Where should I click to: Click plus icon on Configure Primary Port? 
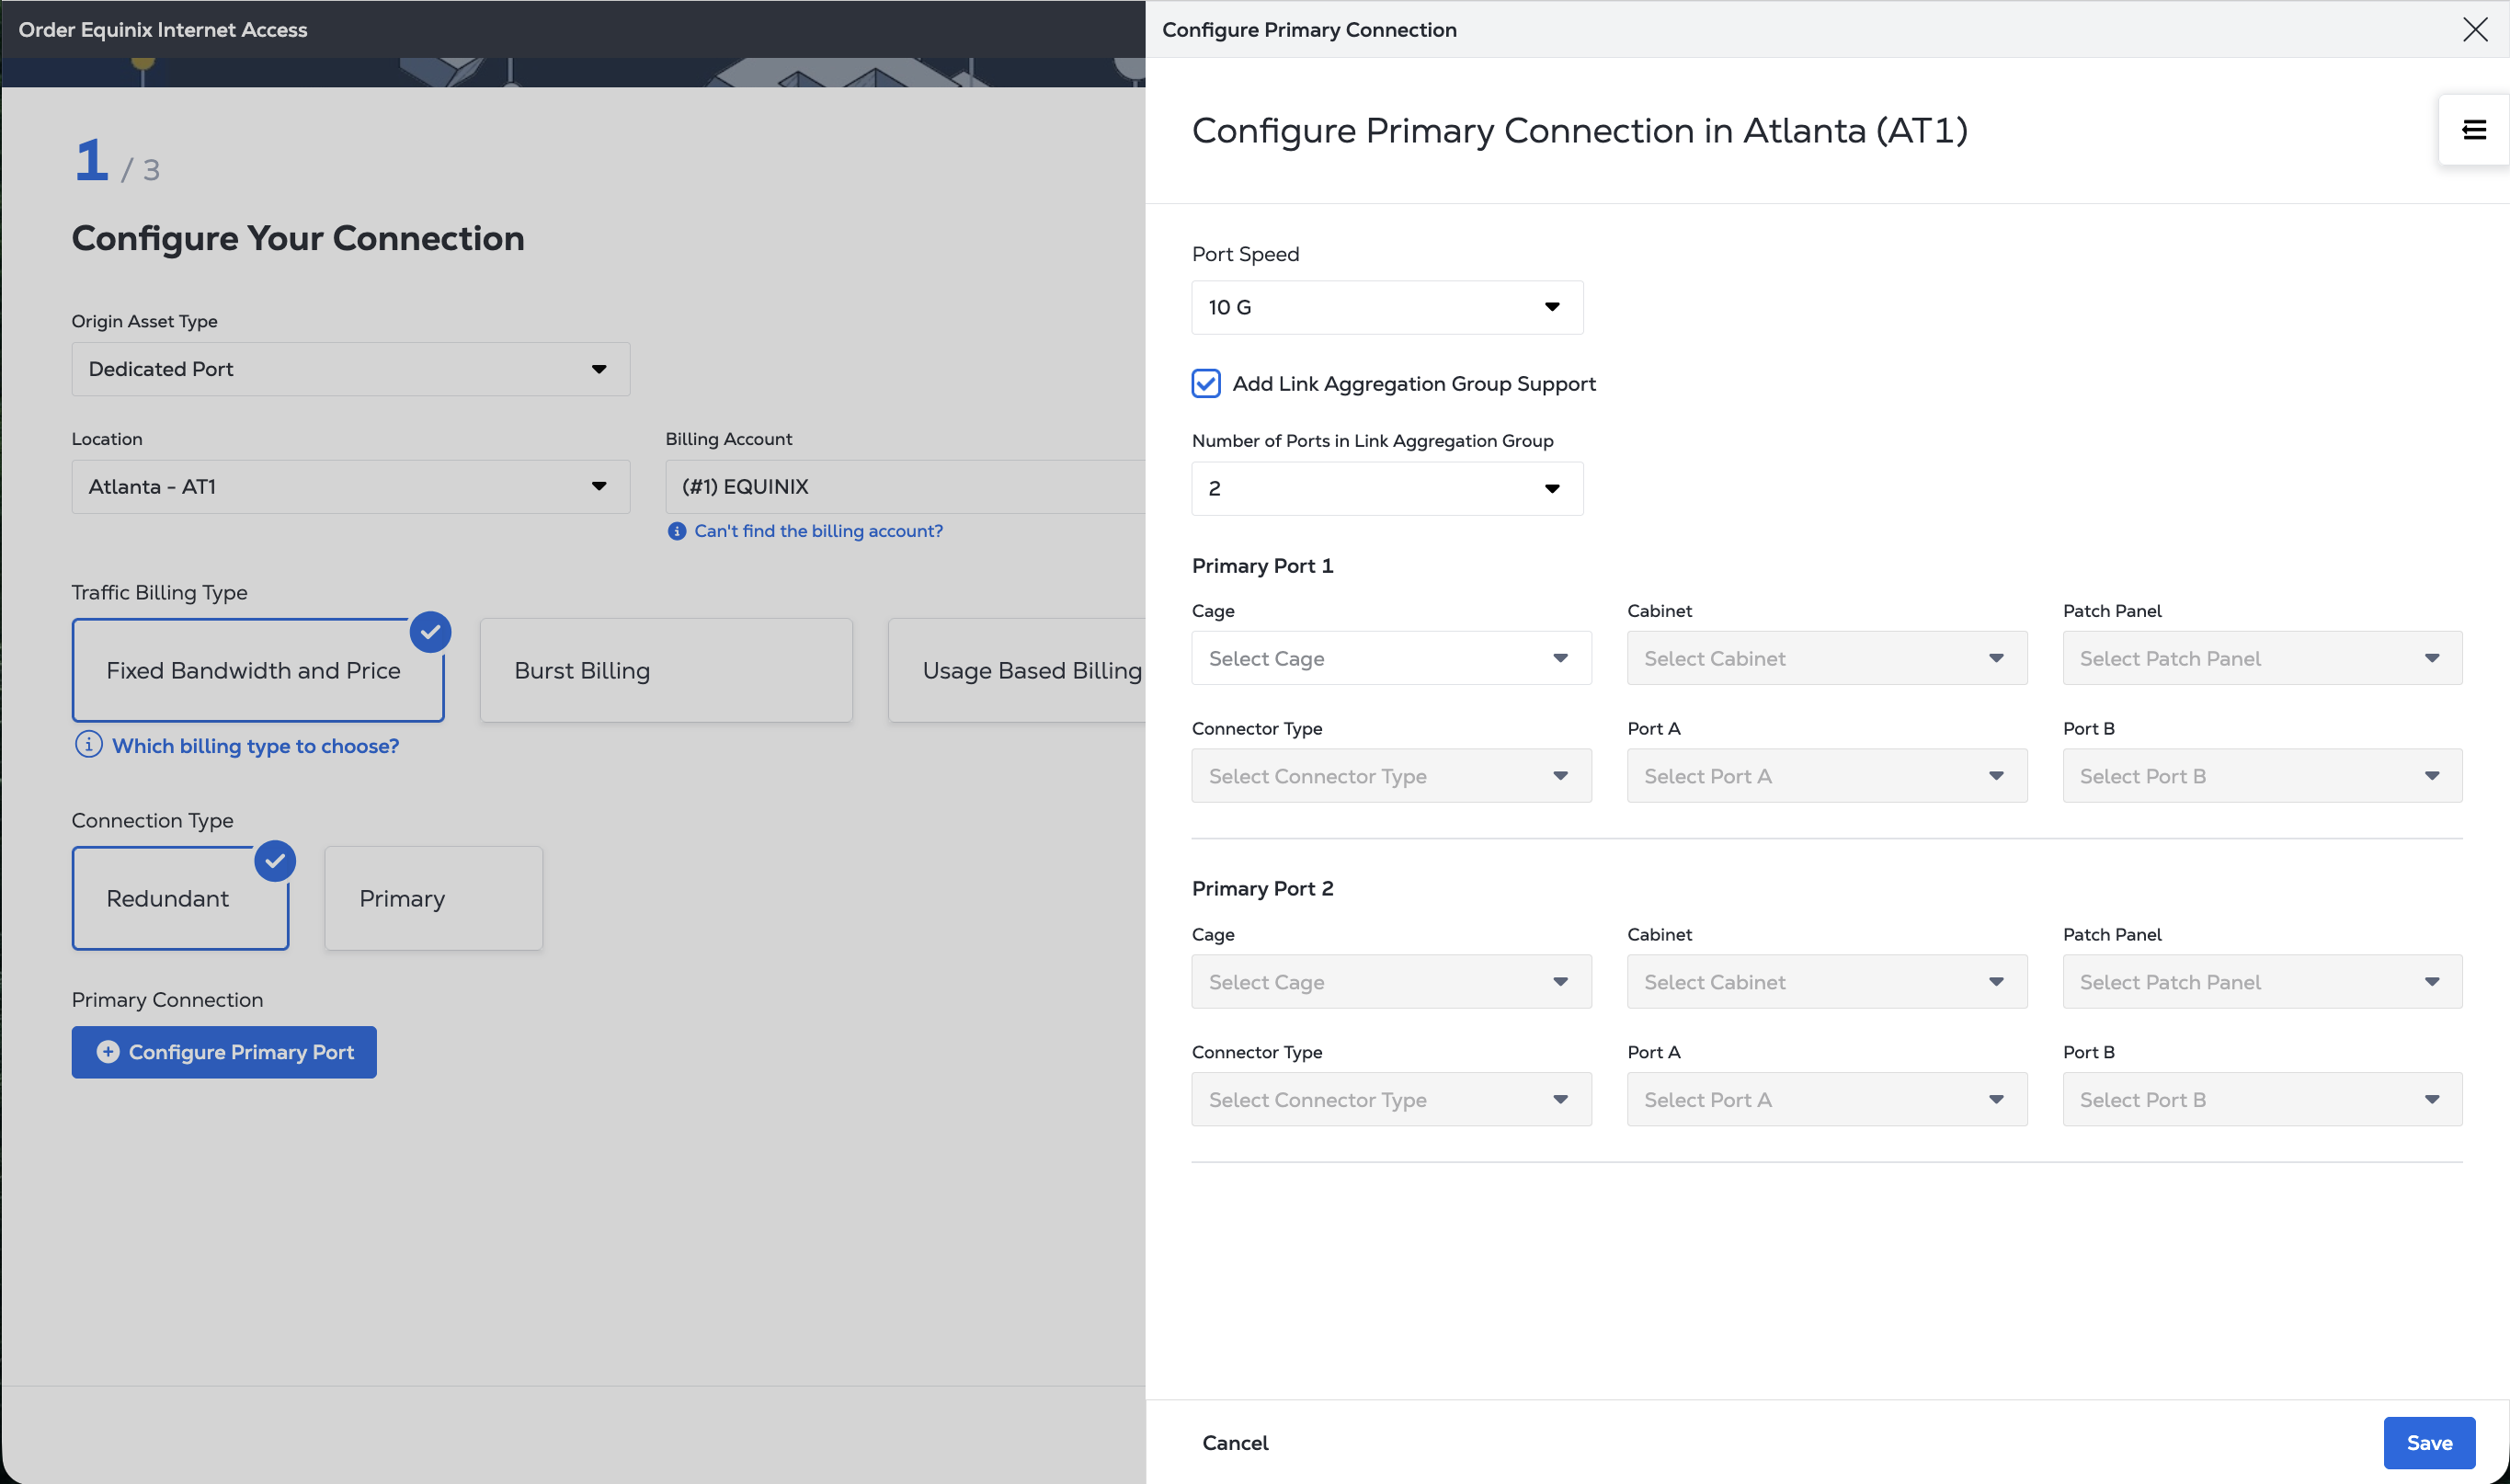(x=108, y=1052)
